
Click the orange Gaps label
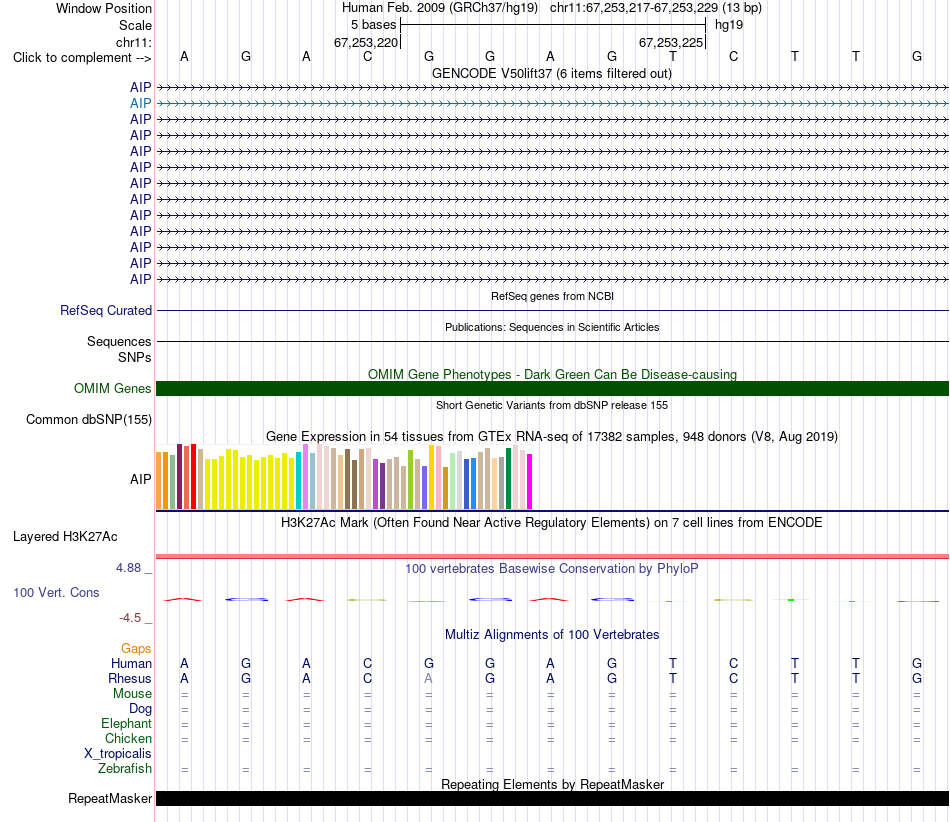point(136,649)
